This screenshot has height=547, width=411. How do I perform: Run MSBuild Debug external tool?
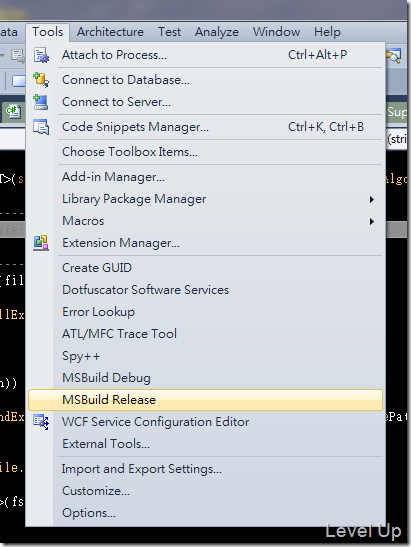[x=206, y=378]
